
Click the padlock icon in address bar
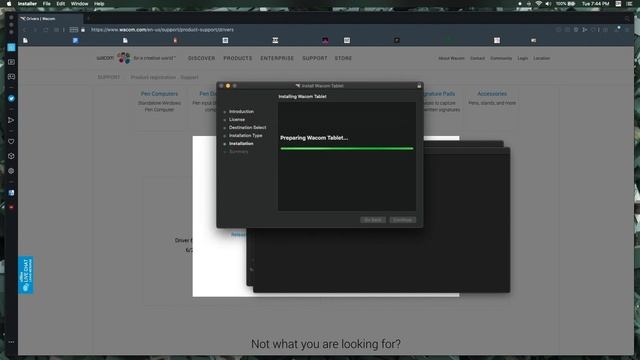[x=83, y=30]
